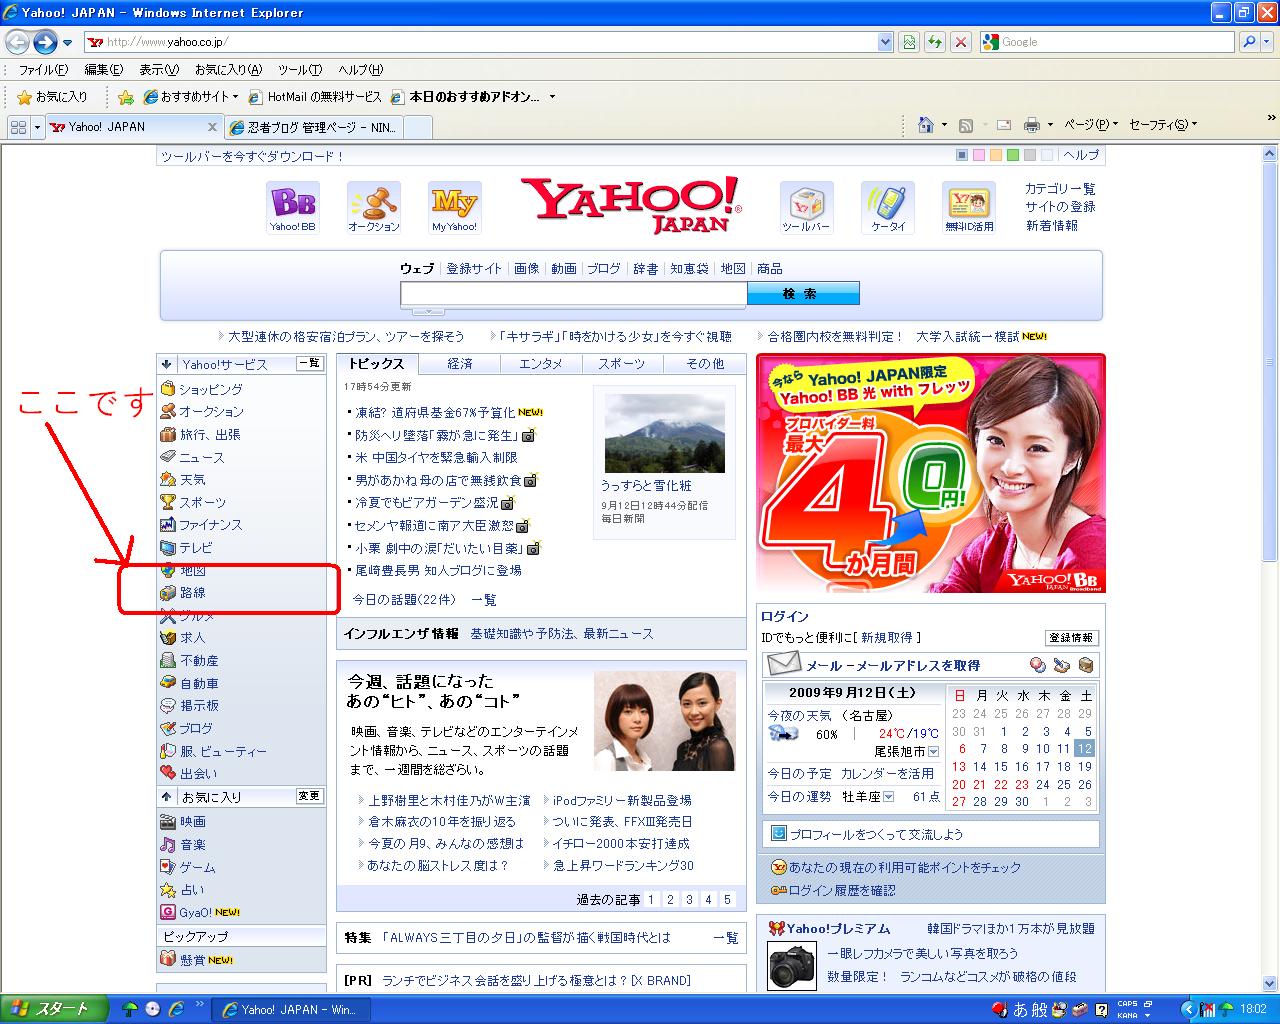
Task: Open the city selector dropdown next to 尾張旭市
Action: 933,752
